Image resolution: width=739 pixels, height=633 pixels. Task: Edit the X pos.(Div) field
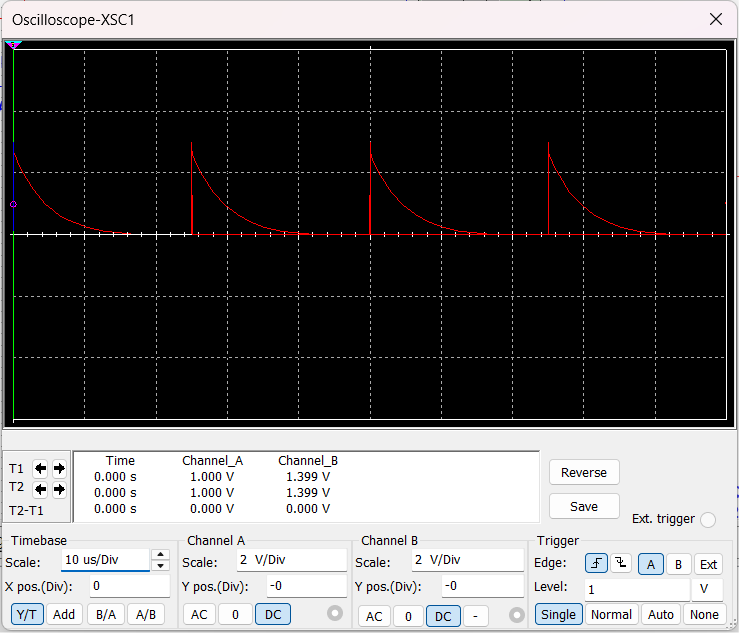[130, 586]
